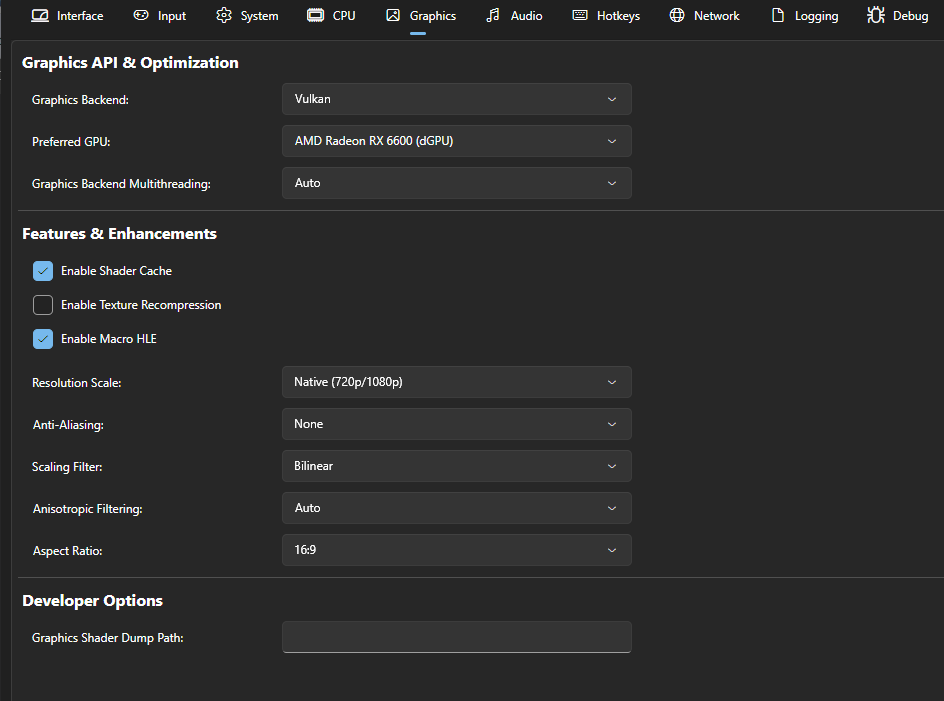Disable the Enable Shader Cache checkbox
The image size is (944, 701).
coord(43,271)
